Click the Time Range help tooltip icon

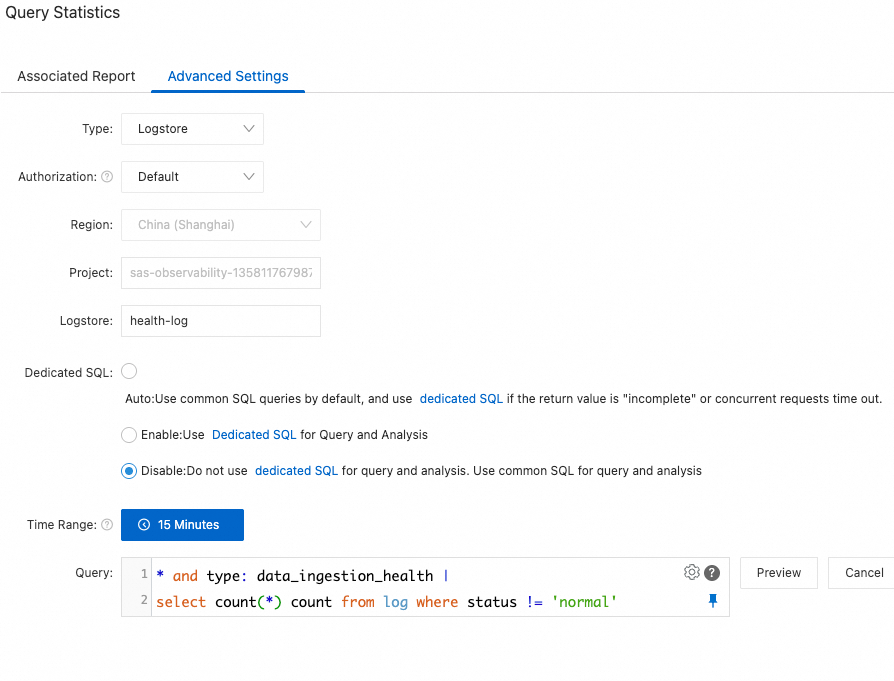[107, 525]
